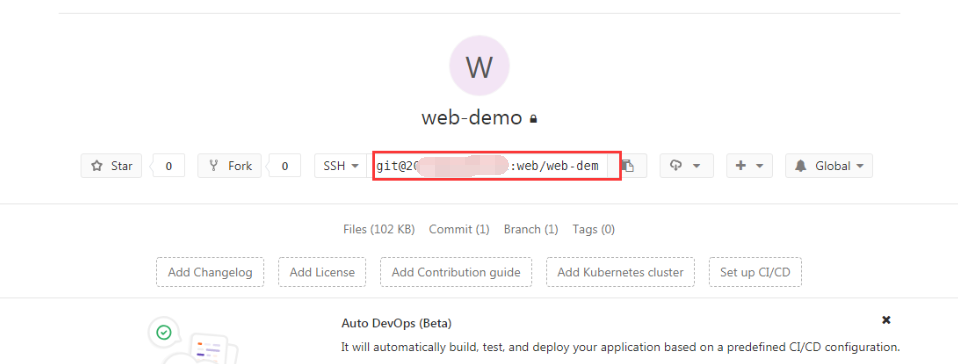
Task: Open the Global notification dropdown
Action: coord(828,166)
